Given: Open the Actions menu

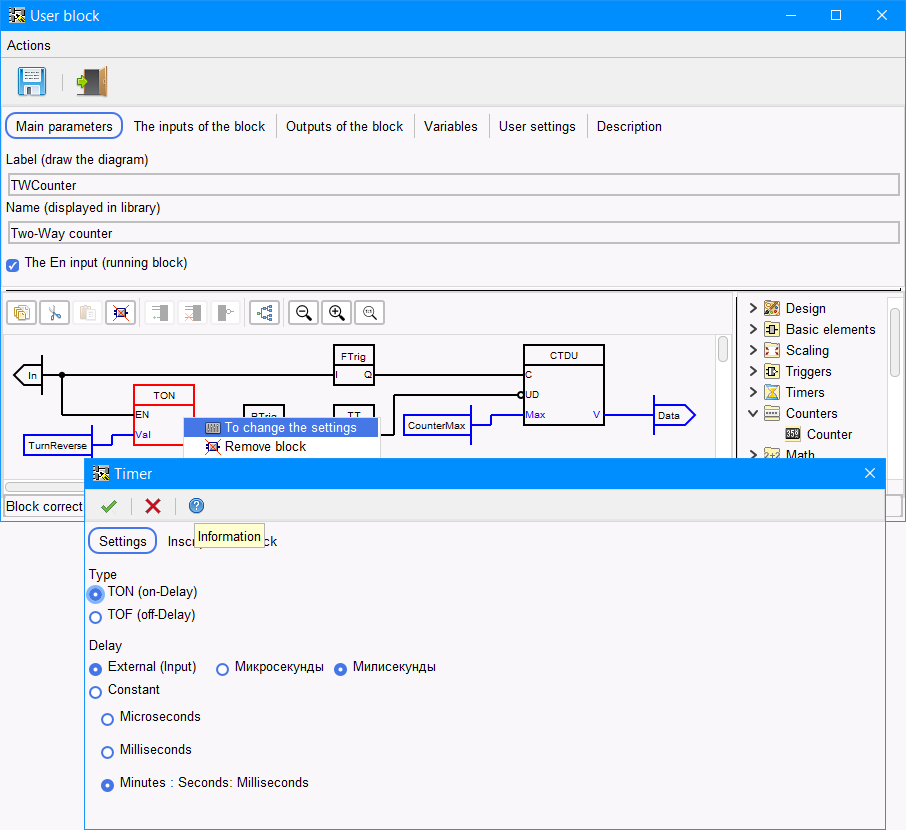Looking at the screenshot, I should pyautogui.click(x=29, y=45).
